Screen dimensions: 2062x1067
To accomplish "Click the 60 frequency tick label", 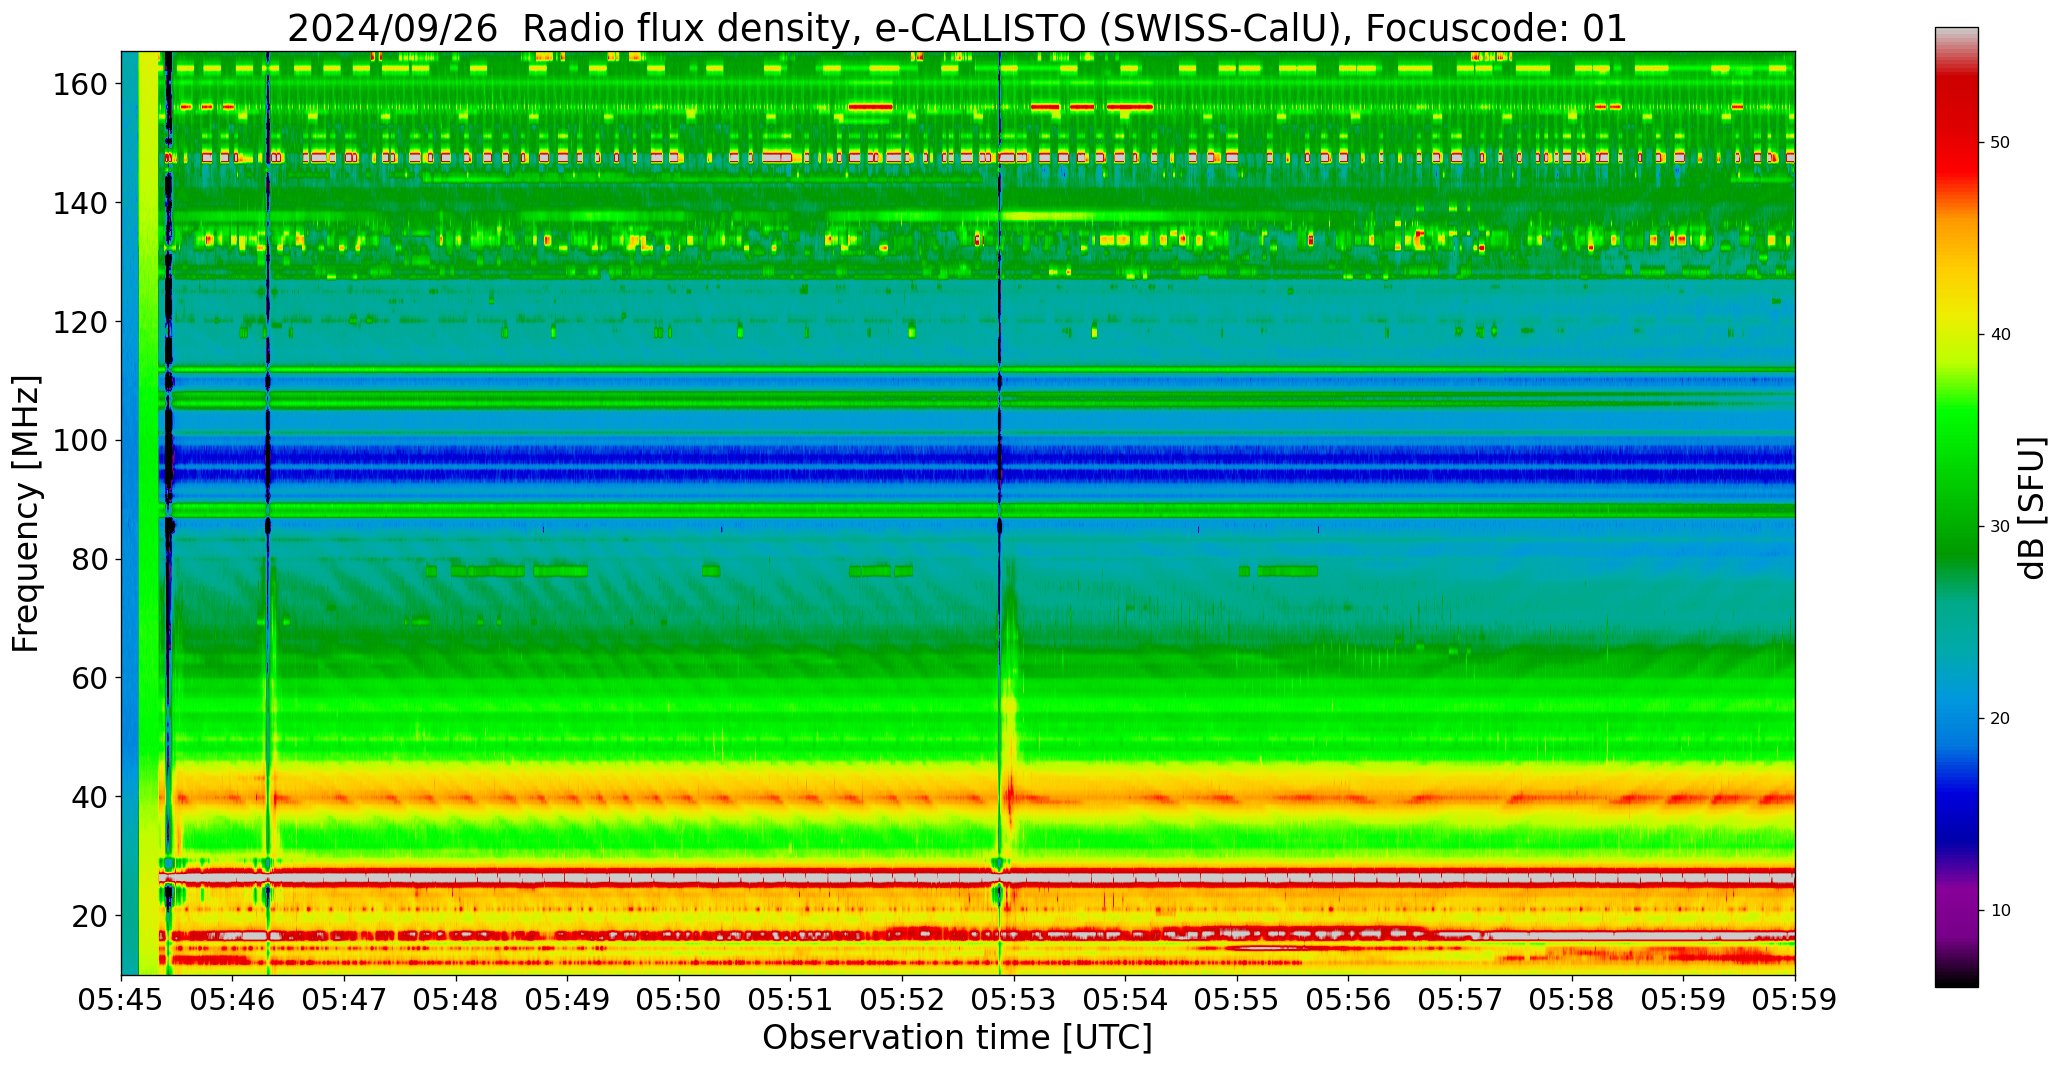I will click(89, 678).
